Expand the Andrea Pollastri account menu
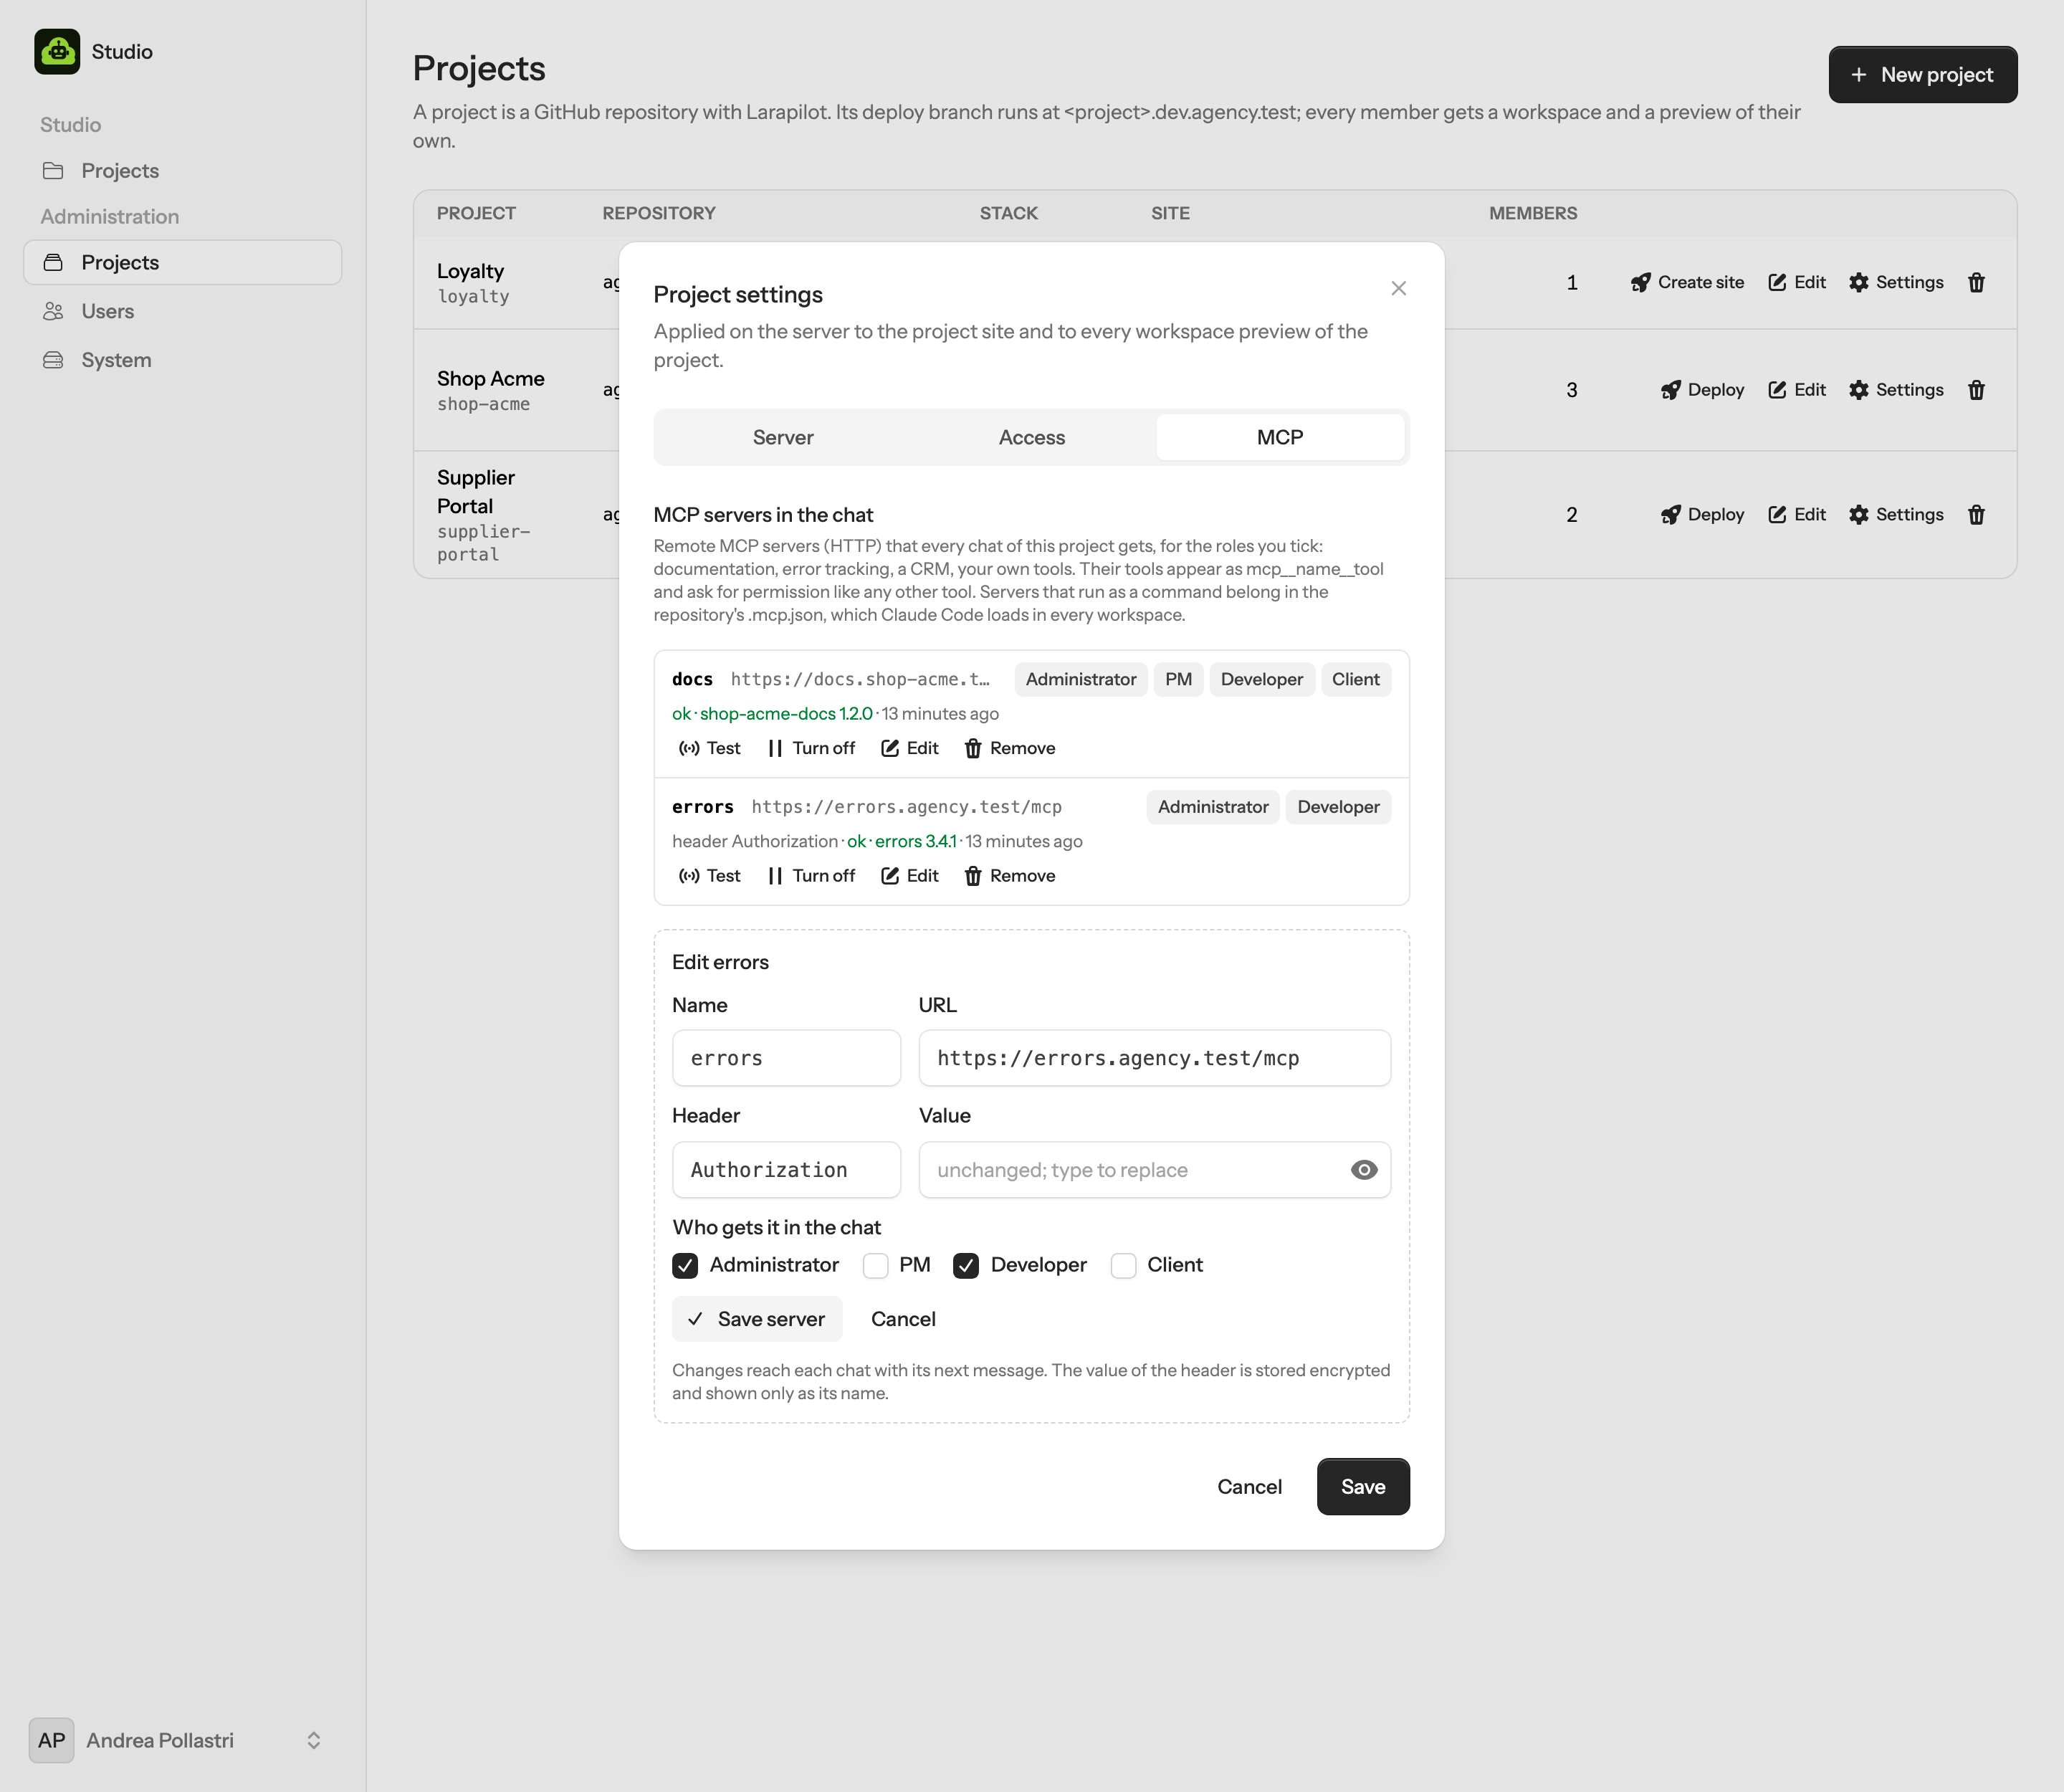The height and width of the screenshot is (1792, 2064). click(x=183, y=1740)
